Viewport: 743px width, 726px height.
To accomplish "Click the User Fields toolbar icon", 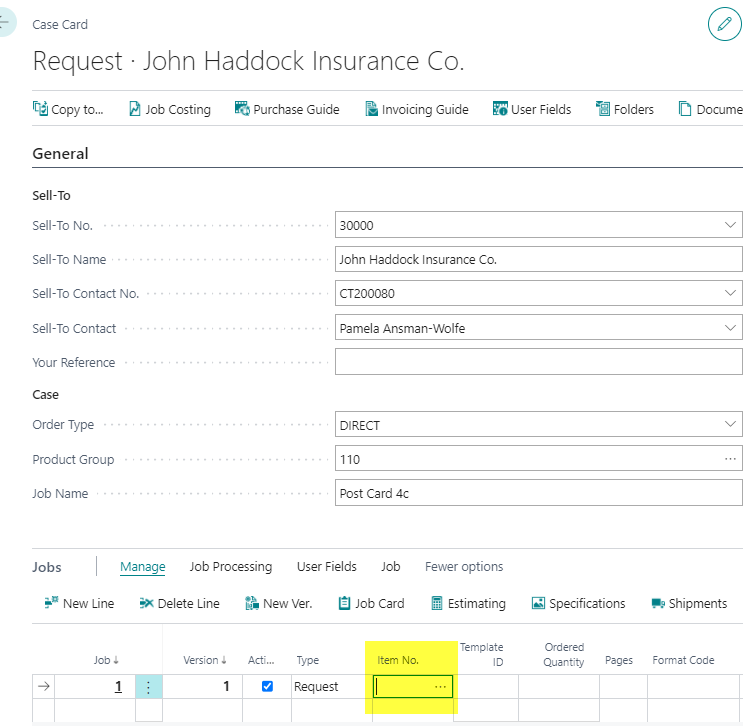I will click(x=500, y=109).
